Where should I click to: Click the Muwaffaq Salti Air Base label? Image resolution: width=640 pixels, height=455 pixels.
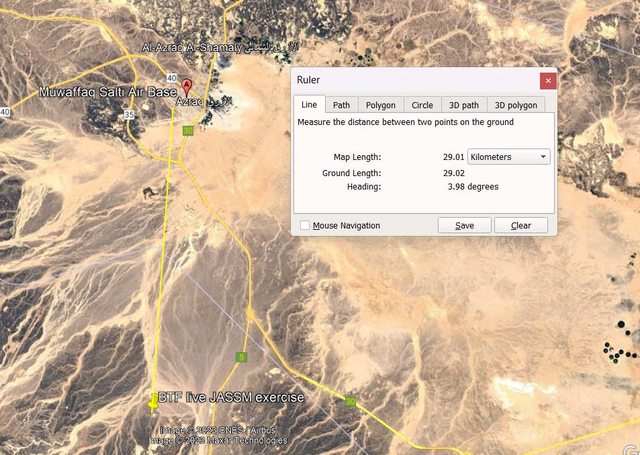[107, 93]
